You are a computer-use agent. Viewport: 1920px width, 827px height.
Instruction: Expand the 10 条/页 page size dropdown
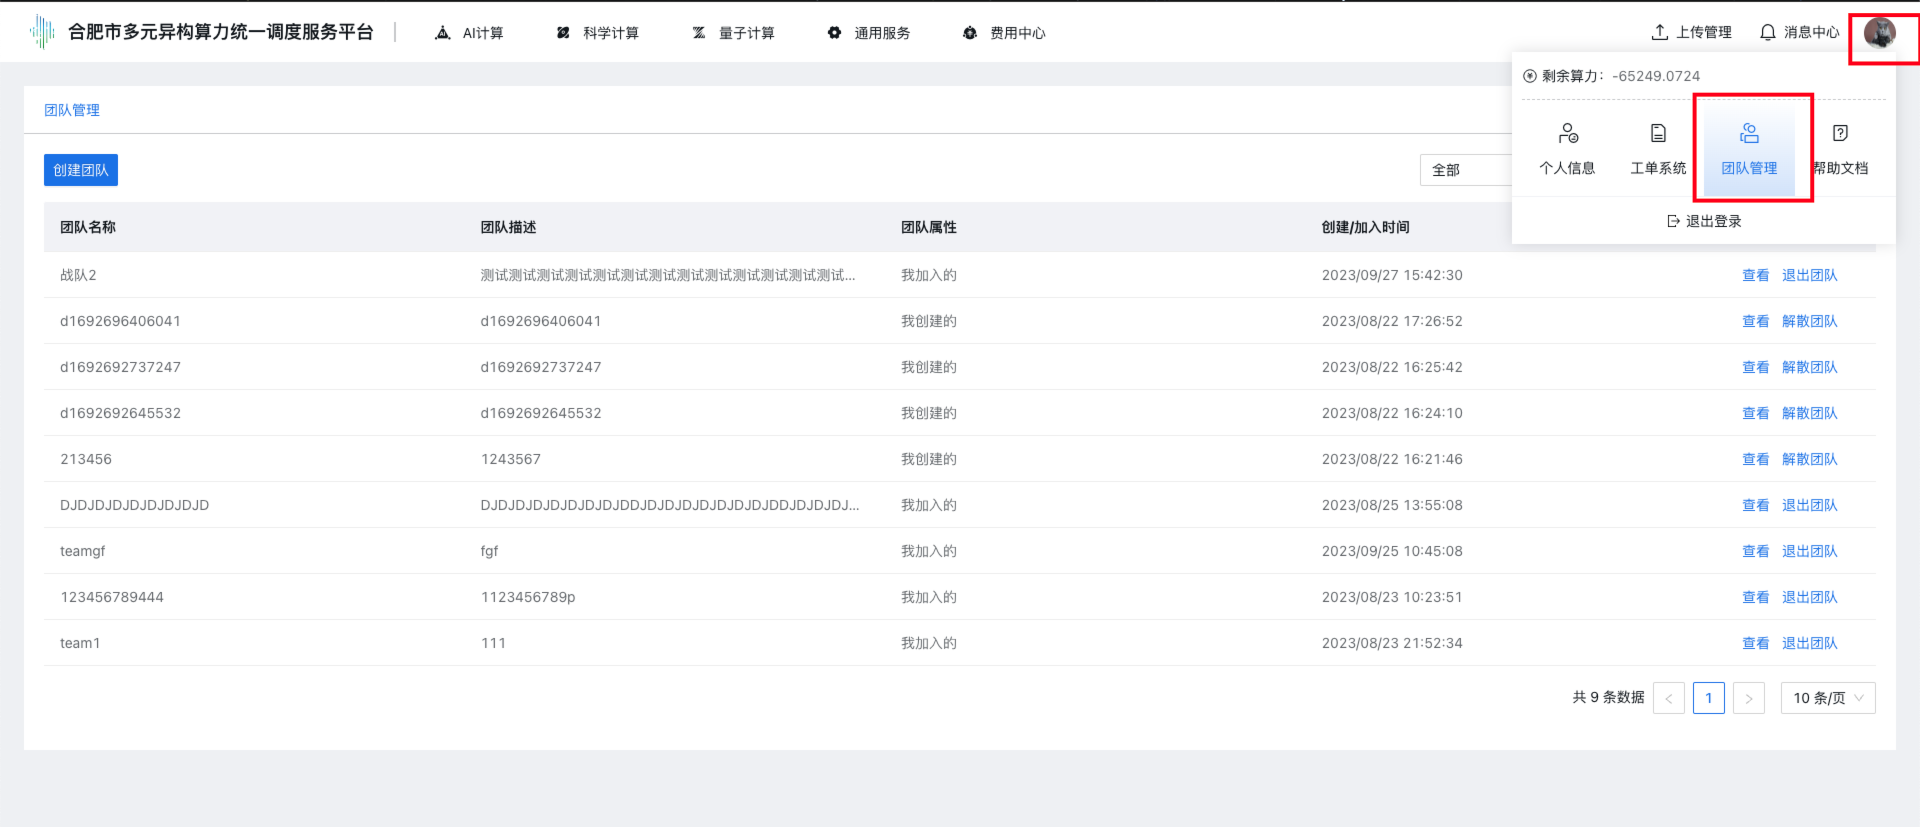point(1827,698)
